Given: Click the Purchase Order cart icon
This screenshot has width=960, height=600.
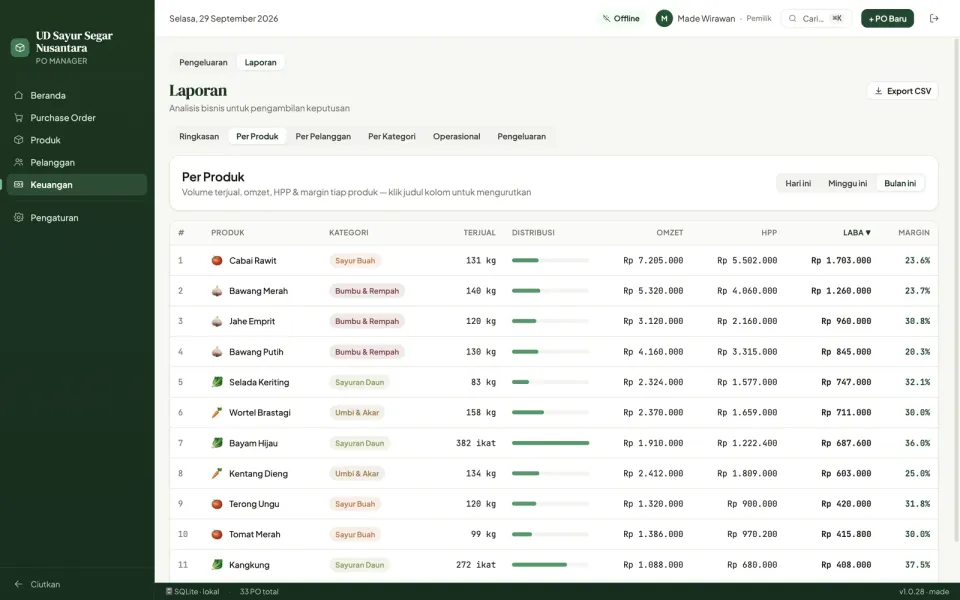Looking at the screenshot, I should [18, 118].
